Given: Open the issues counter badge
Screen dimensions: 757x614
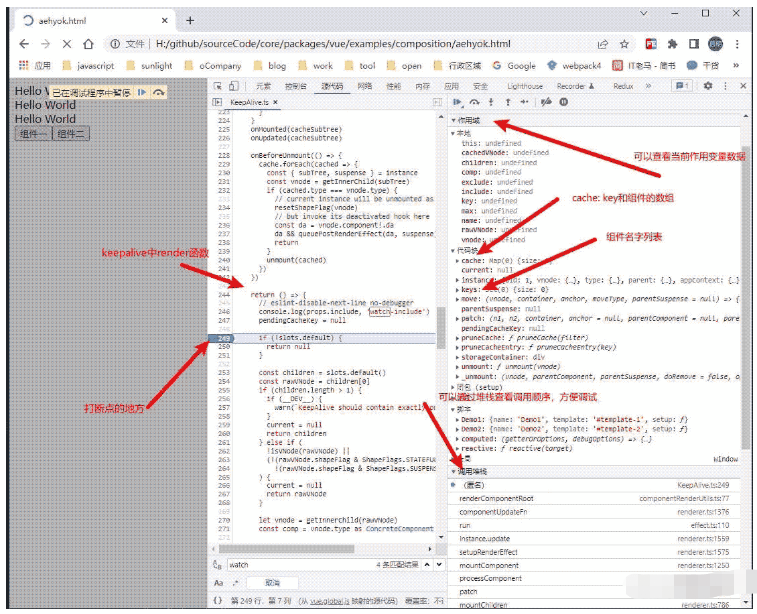Looking at the screenshot, I should [x=682, y=86].
